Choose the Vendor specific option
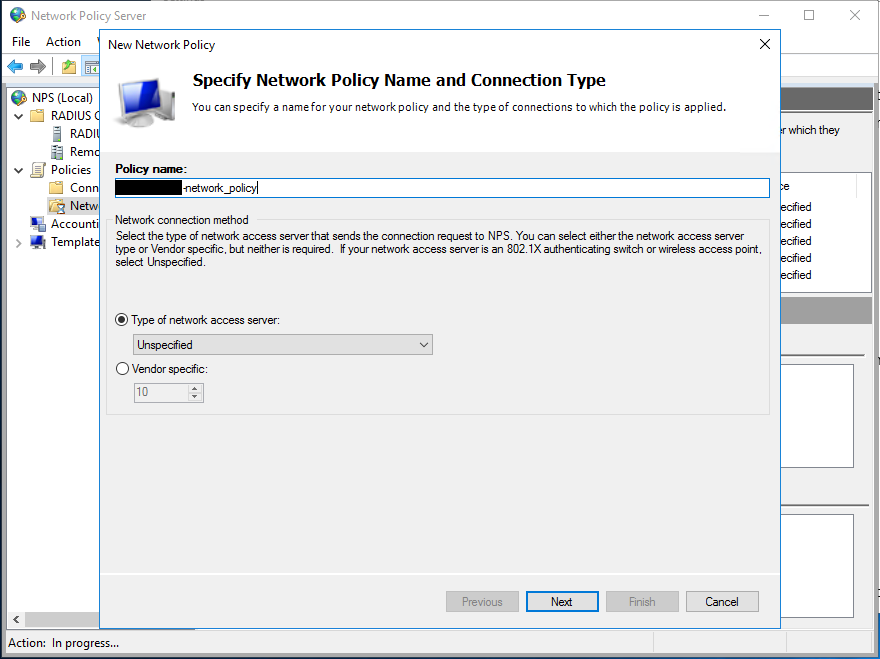 [x=121, y=368]
